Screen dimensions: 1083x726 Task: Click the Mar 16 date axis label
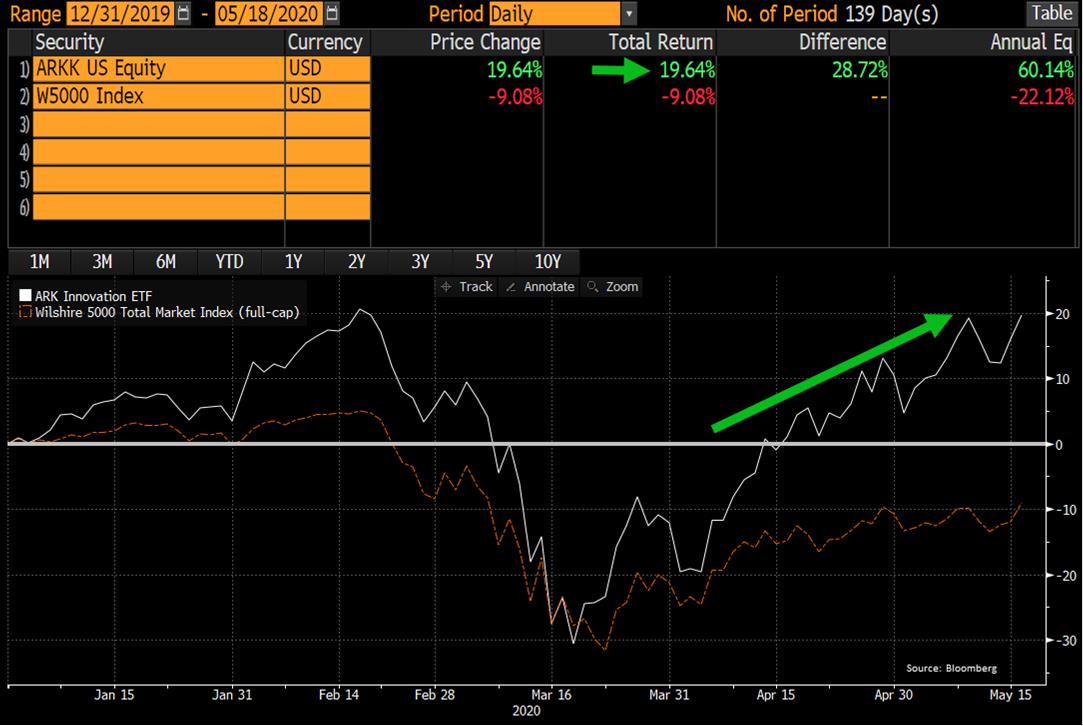551,695
